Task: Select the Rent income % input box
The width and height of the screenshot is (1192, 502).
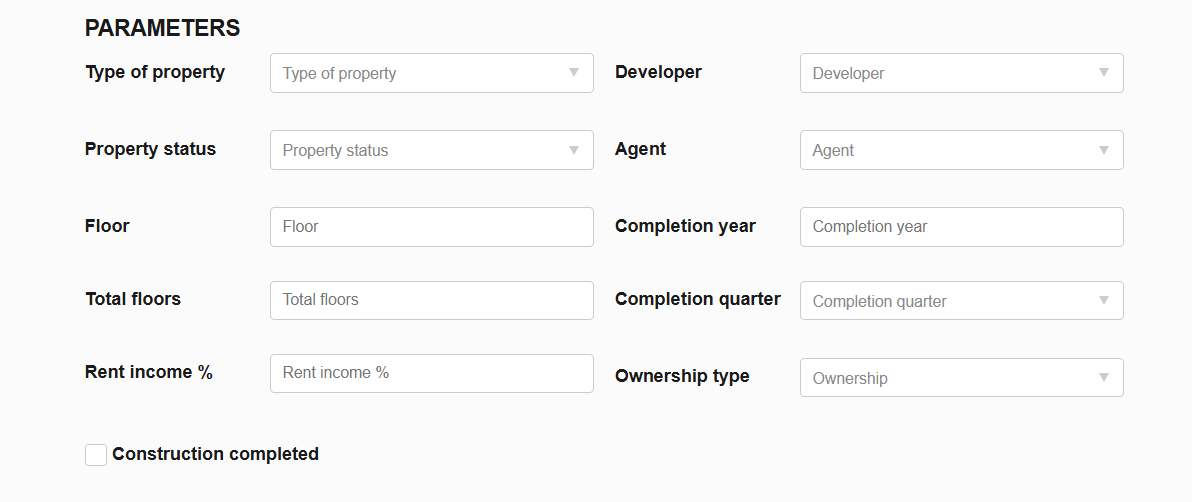Action: [431, 373]
